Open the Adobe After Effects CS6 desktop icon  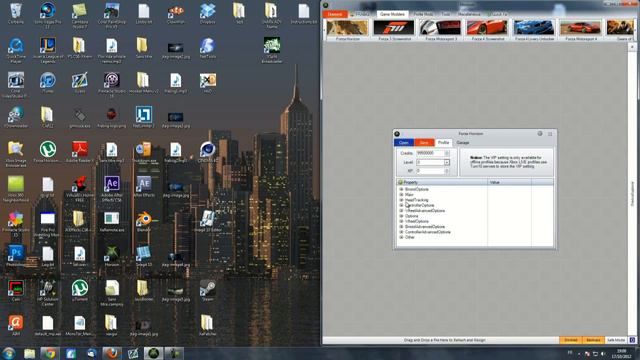[111, 189]
